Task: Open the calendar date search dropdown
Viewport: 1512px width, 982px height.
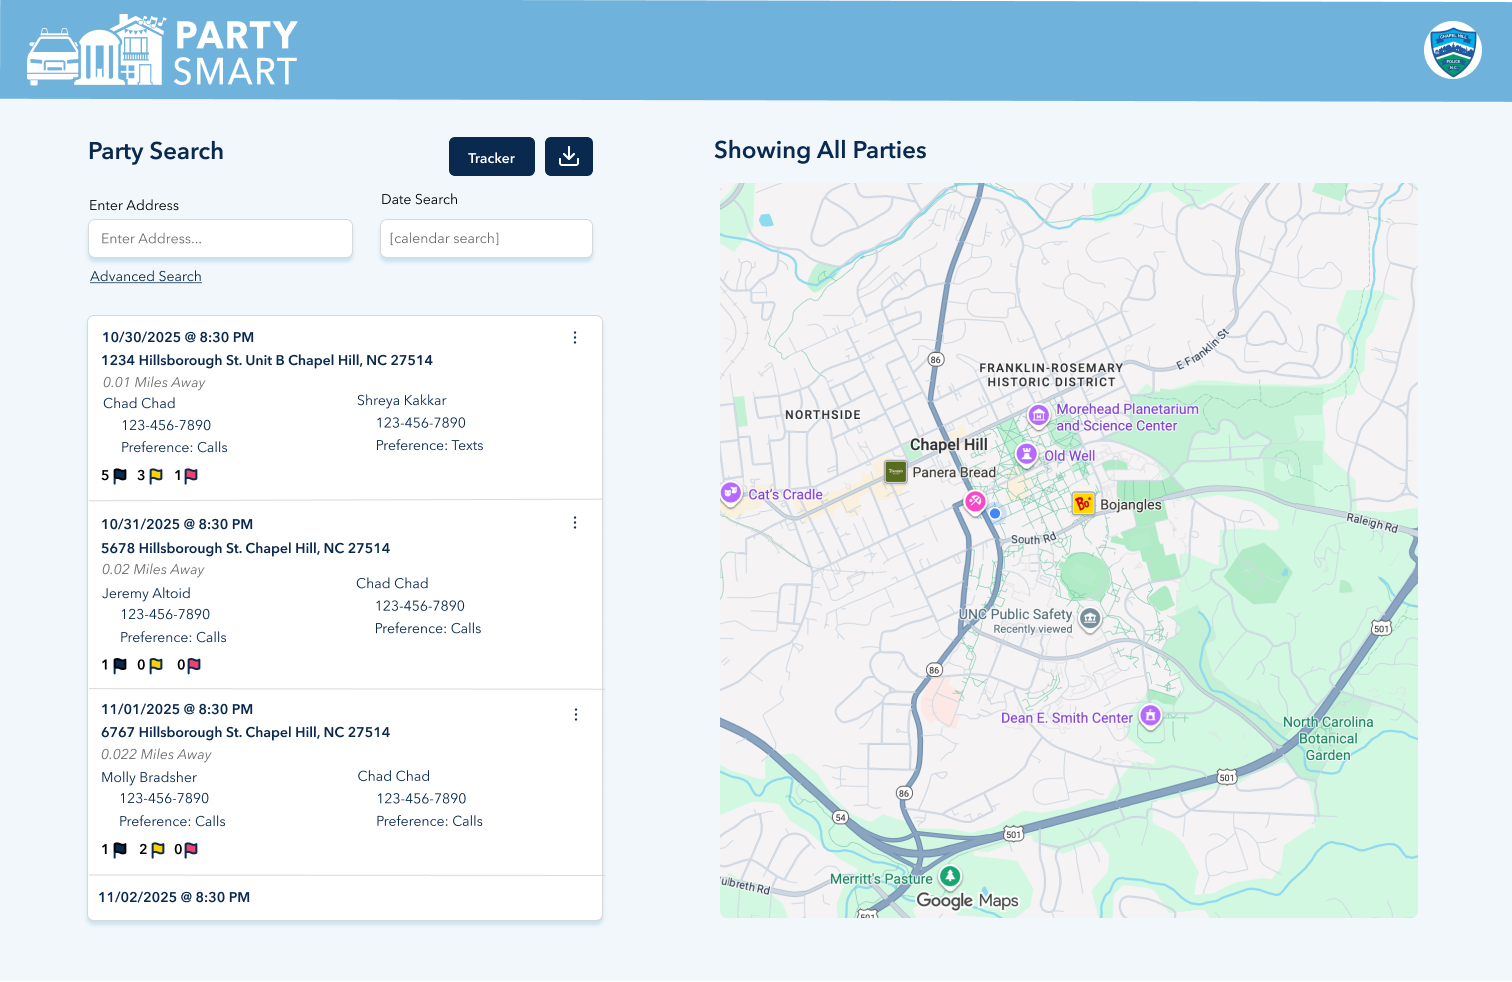Action: click(x=486, y=238)
